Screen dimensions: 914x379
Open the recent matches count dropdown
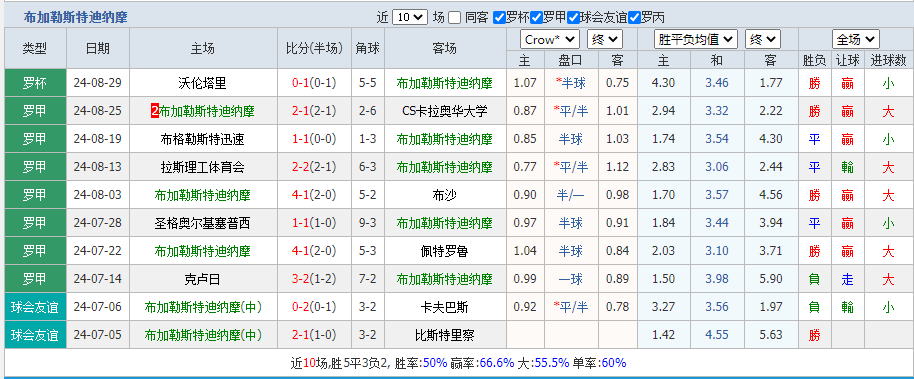click(x=410, y=17)
